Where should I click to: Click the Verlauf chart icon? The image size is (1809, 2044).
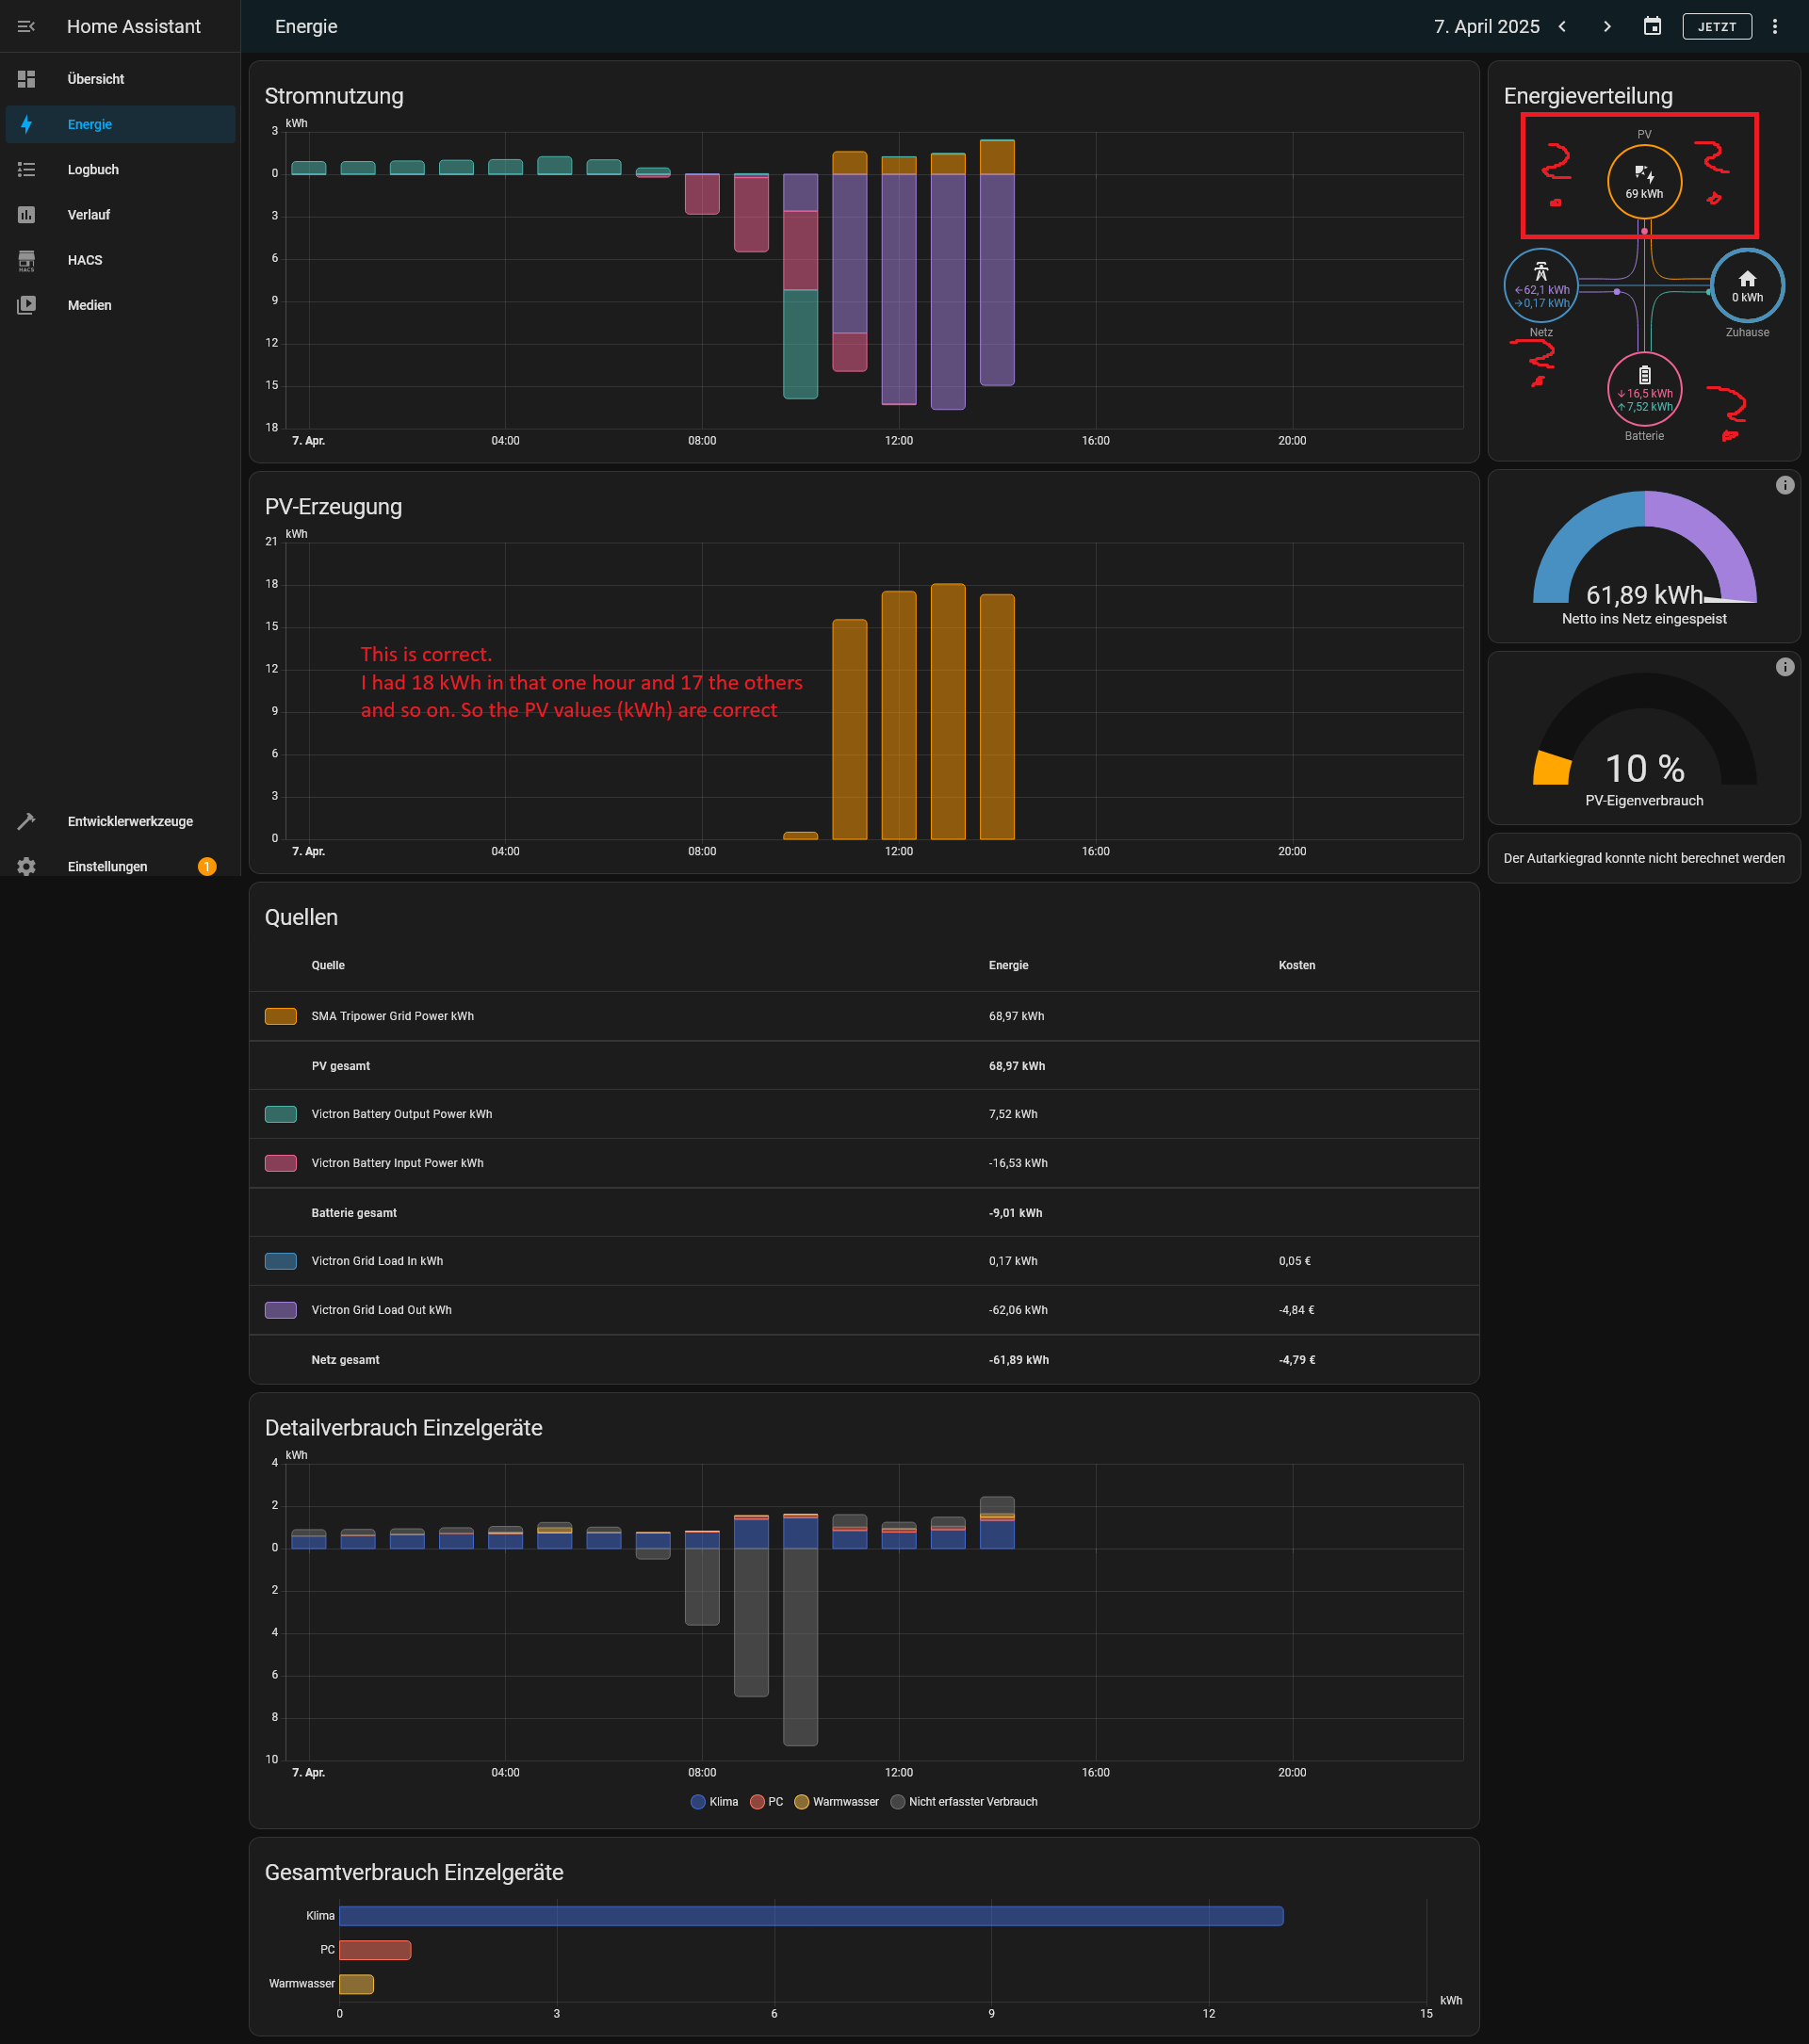point(26,215)
